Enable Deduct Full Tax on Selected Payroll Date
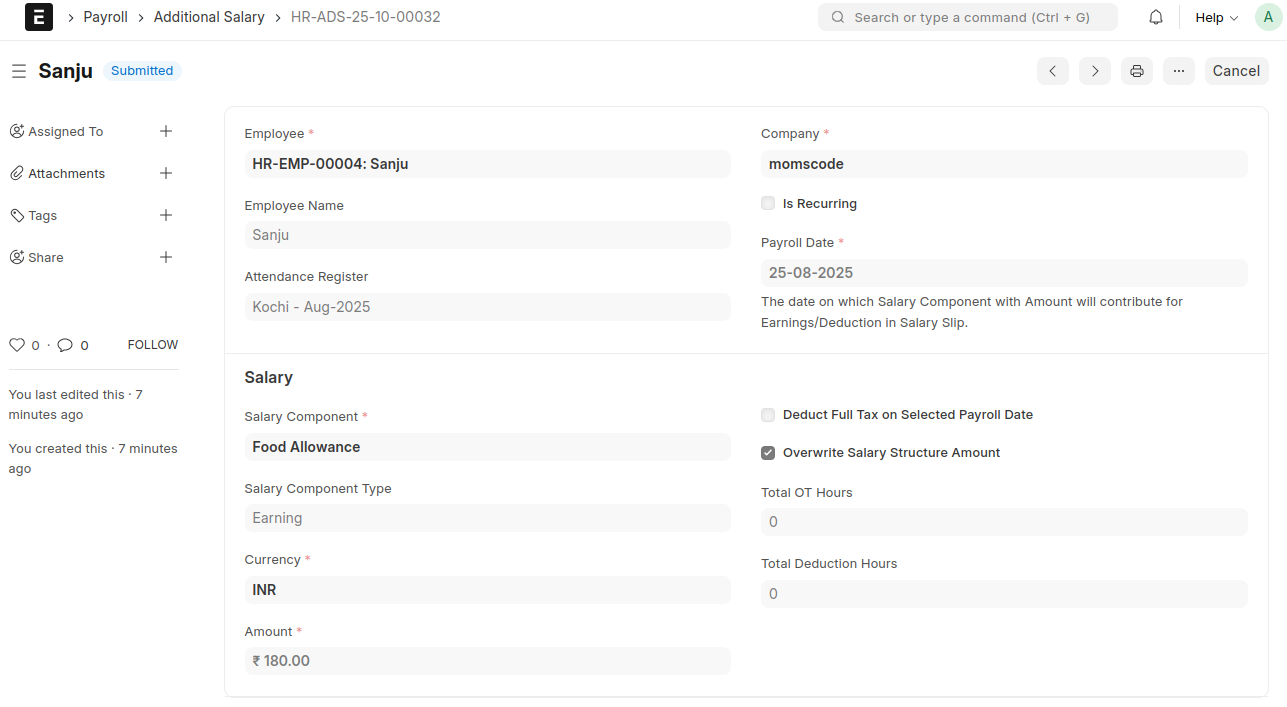This screenshot has width=1287, height=707. [x=768, y=415]
